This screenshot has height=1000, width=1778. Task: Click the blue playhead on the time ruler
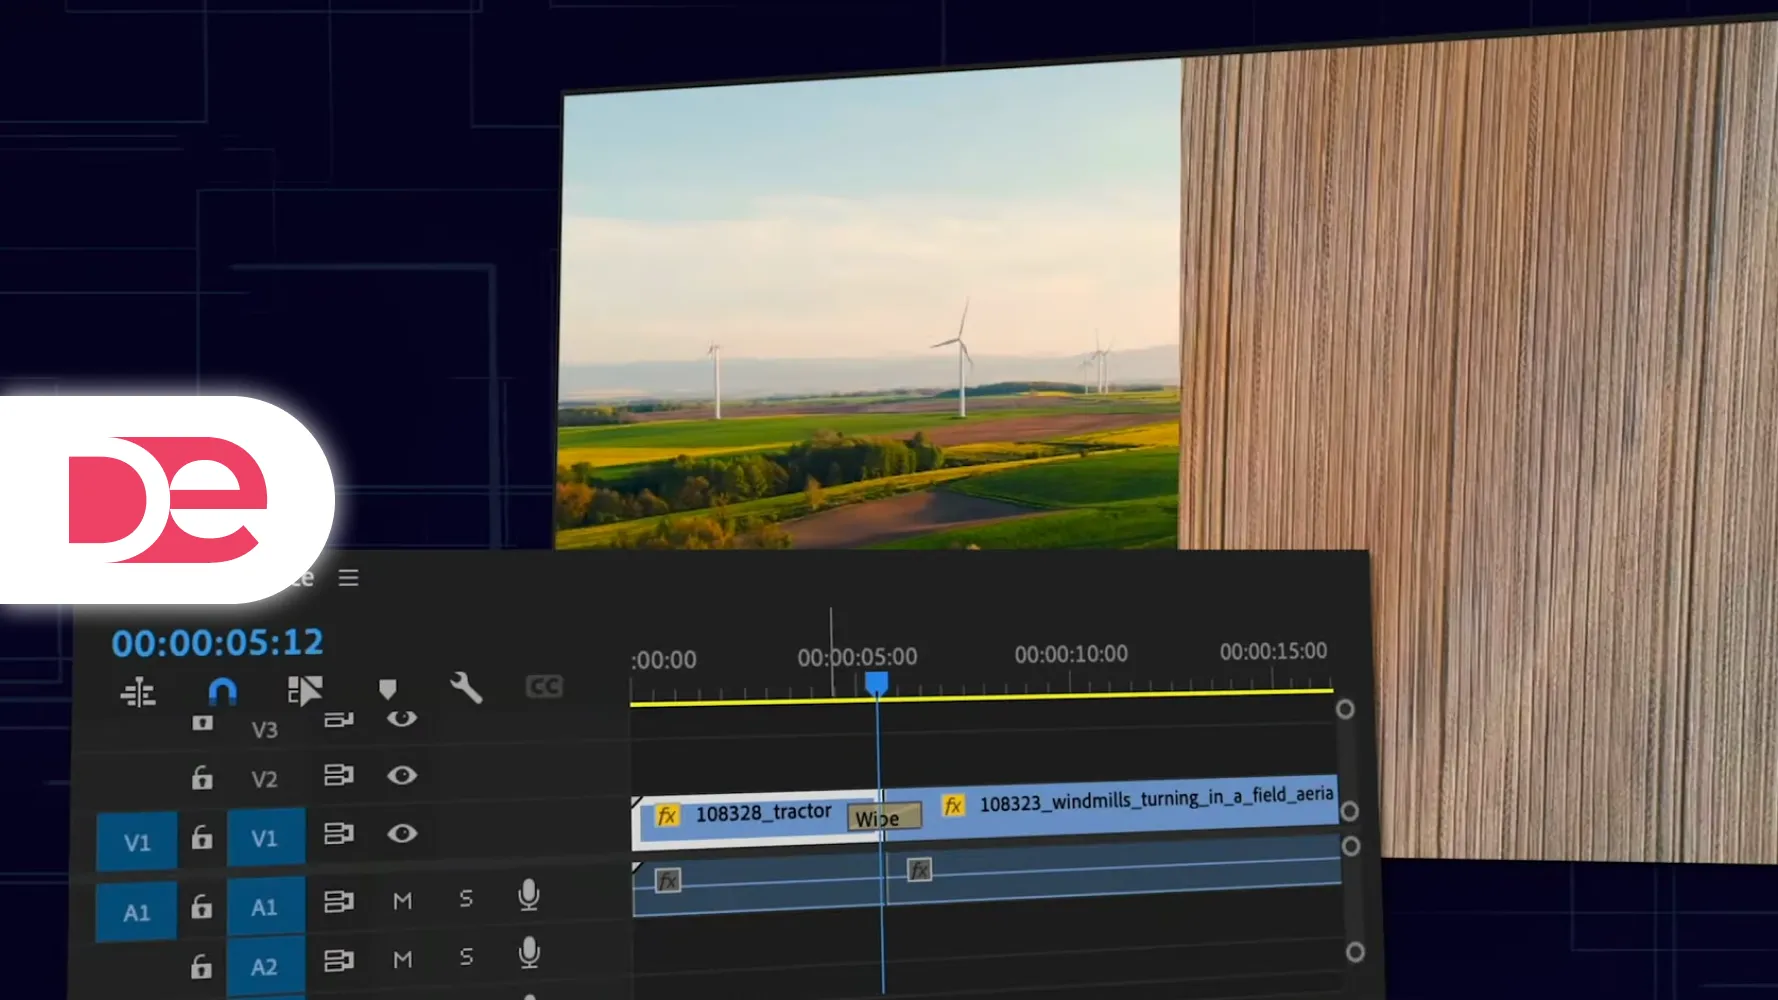[x=876, y=683]
